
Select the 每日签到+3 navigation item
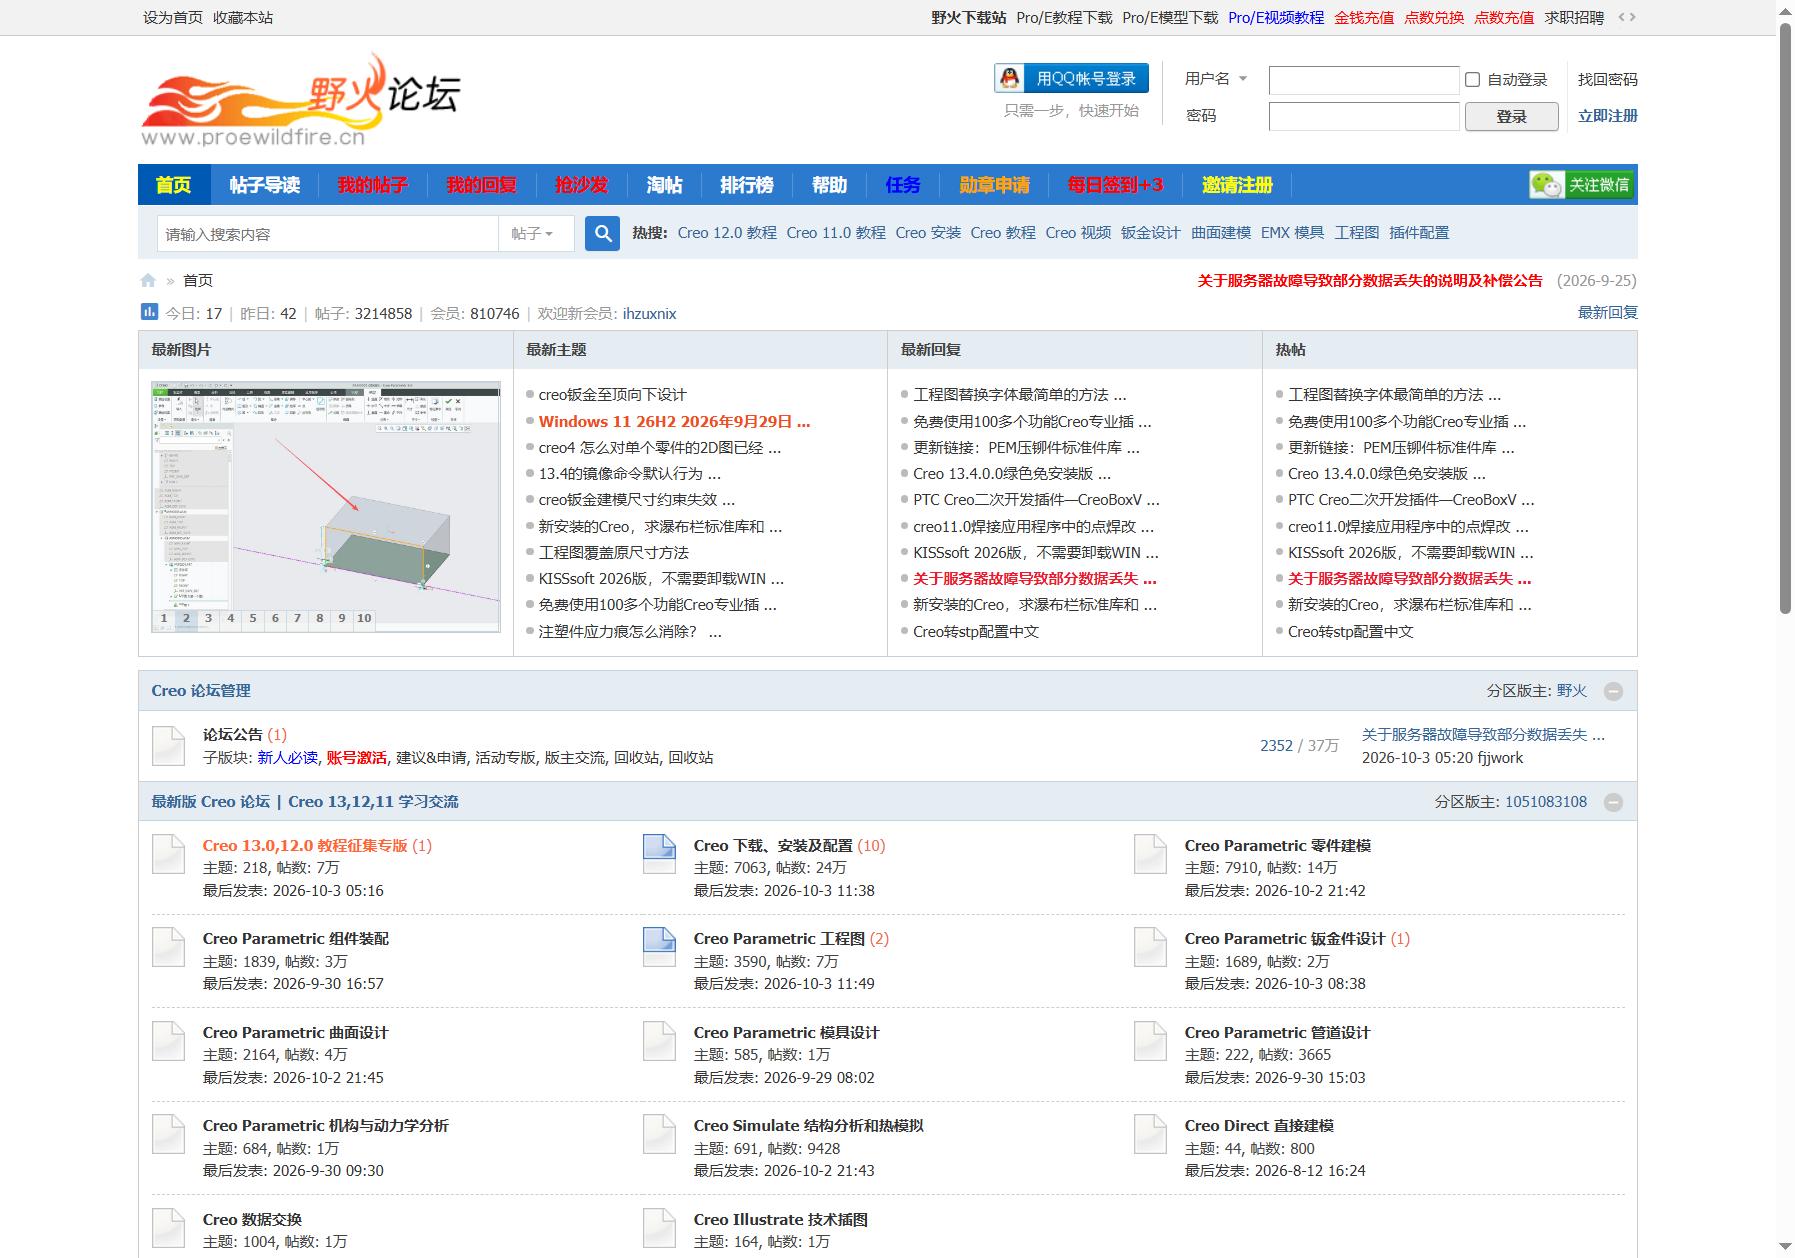1115,185
